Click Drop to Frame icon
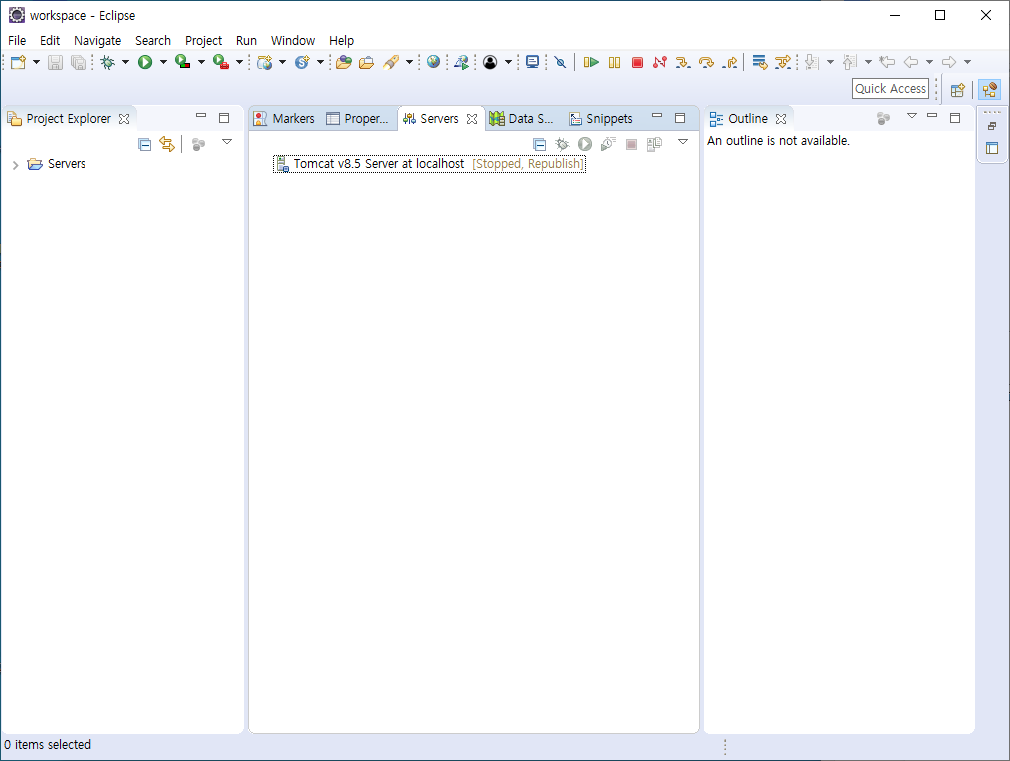The width and height of the screenshot is (1010, 761). (760, 62)
